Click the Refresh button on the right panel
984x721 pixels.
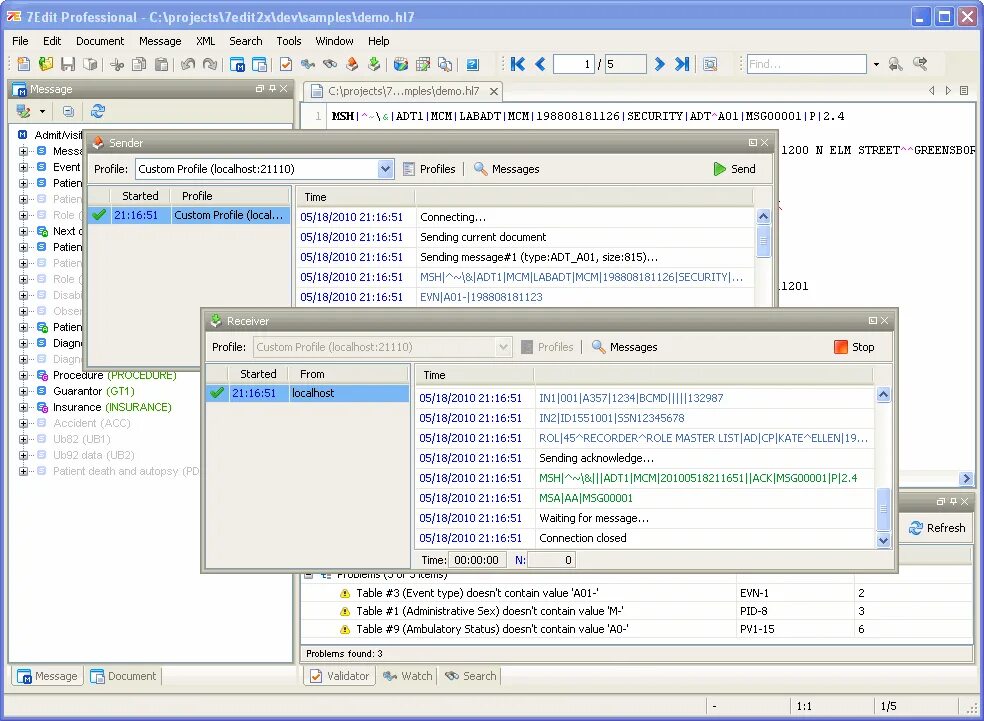[937, 528]
